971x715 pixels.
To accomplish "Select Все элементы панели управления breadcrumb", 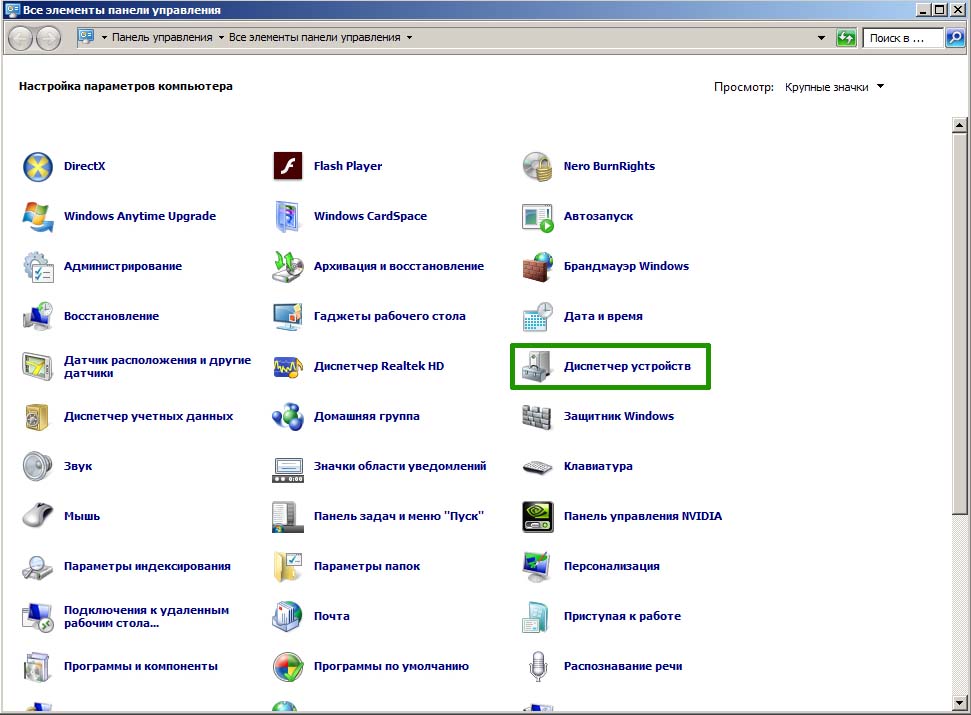I will coord(315,38).
